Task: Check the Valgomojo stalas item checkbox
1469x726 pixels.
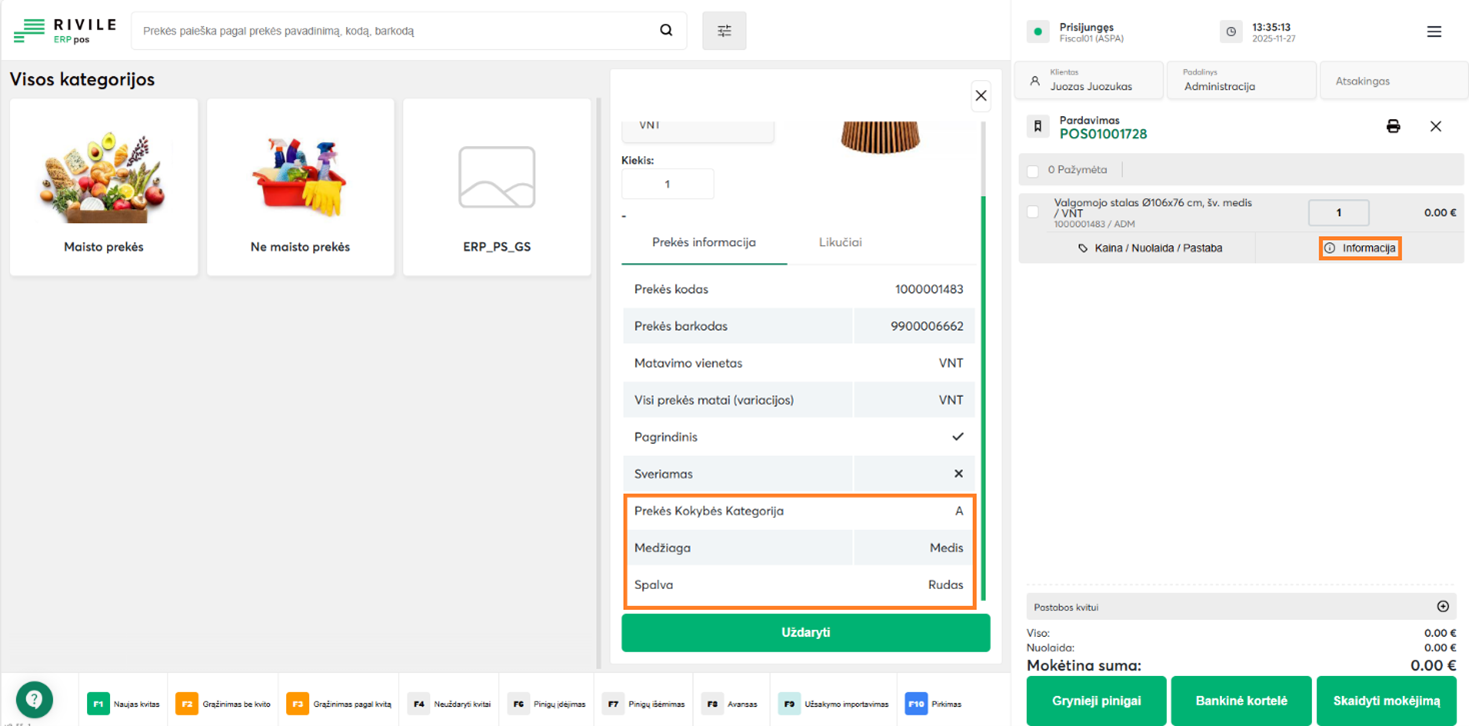Action: [x=1033, y=212]
